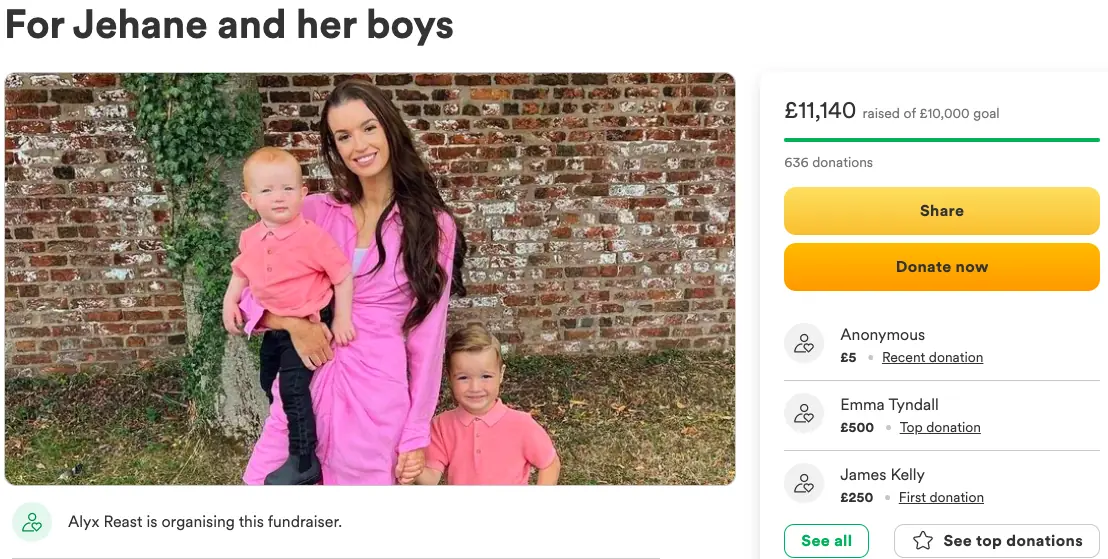Click the organiser avatar icon beside Alyx Reast
The width and height of the screenshot is (1108, 559).
[x=32, y=522]
